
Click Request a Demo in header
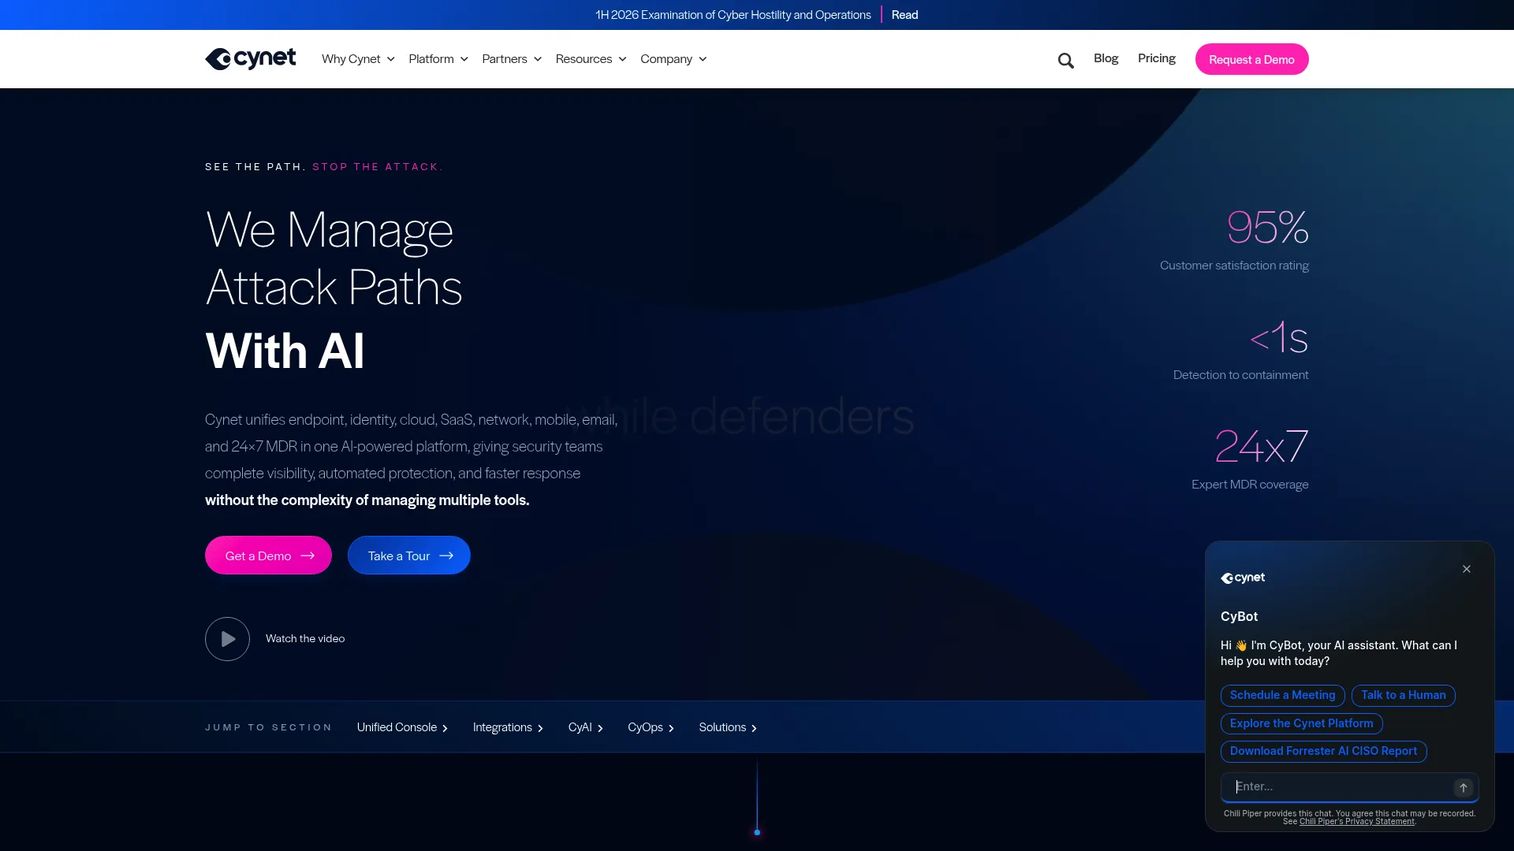[1252, 59]
